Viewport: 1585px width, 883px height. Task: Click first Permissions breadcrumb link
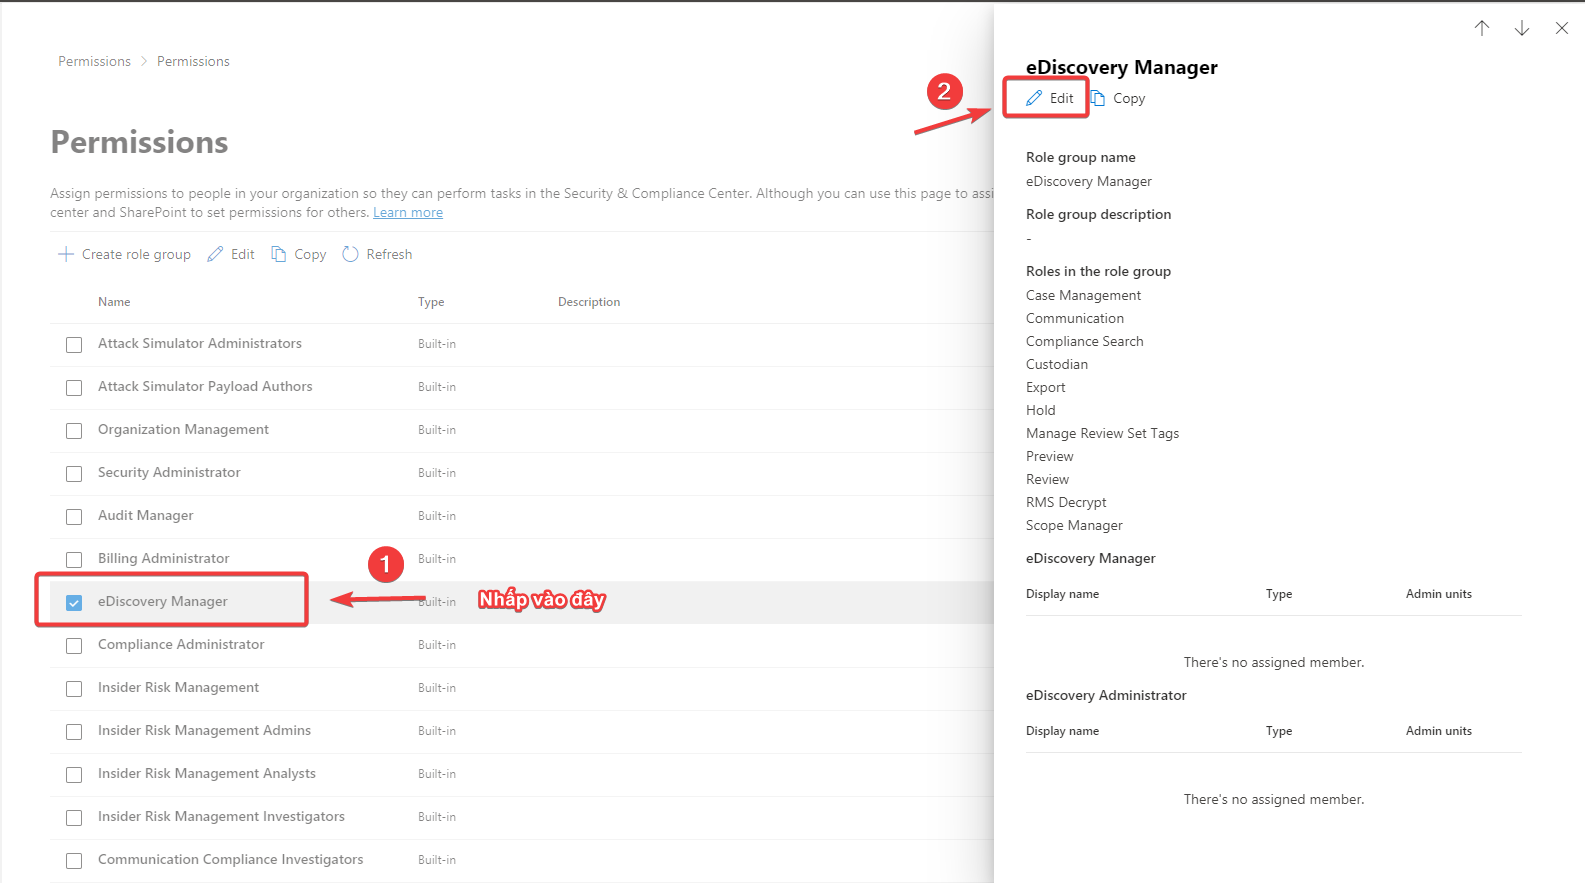94,61
